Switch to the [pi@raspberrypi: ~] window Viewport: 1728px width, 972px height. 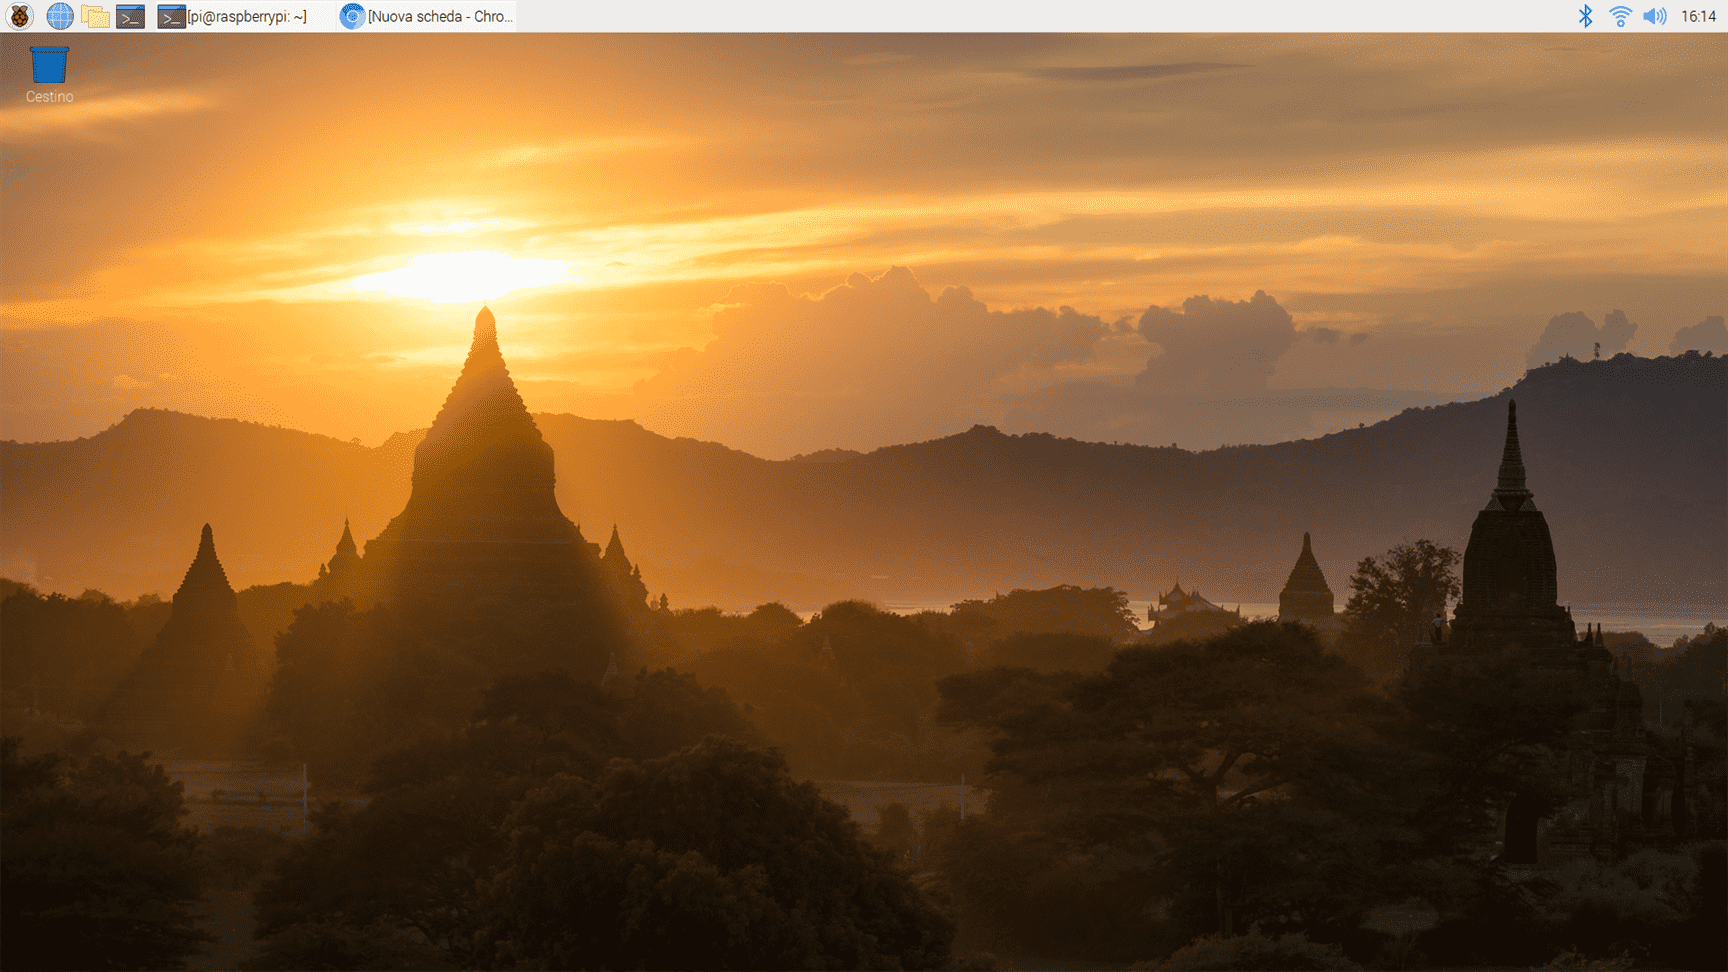point(246,16)
